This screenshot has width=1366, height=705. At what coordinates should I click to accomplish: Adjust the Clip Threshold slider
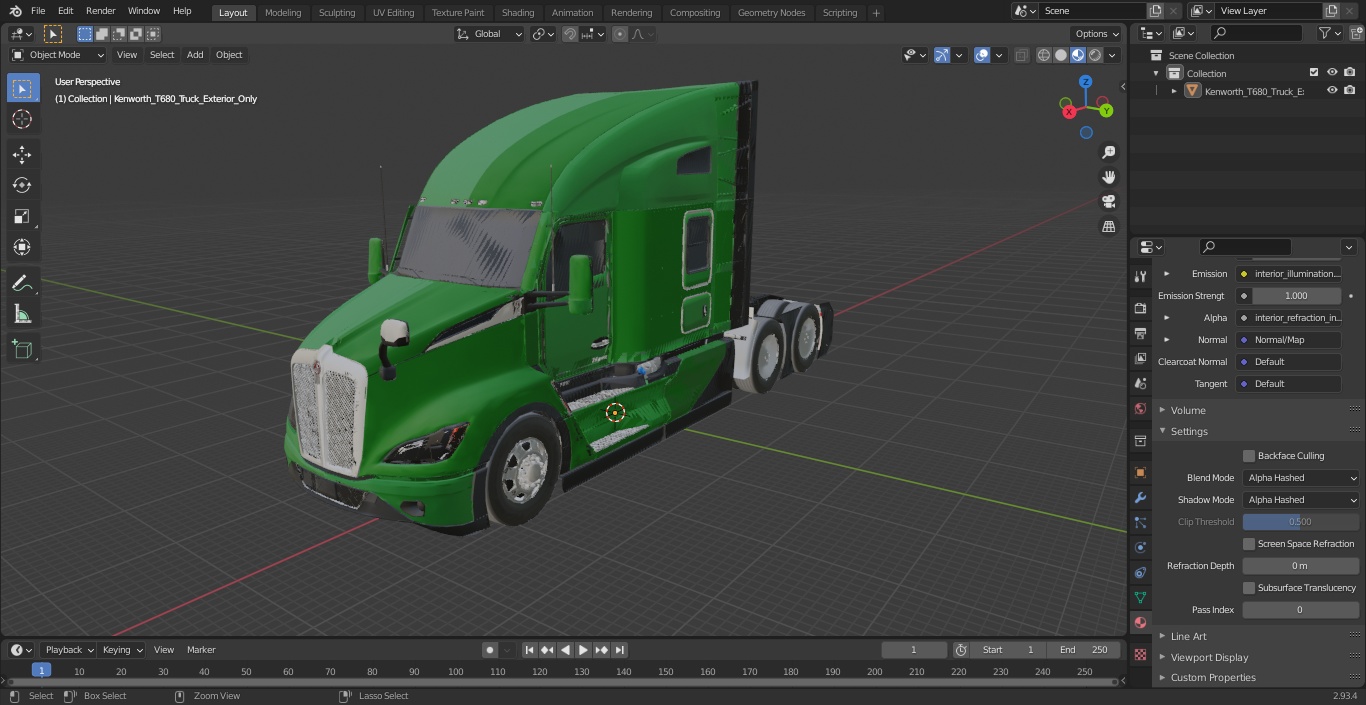pyautogui.click(x=1301, y=522)
